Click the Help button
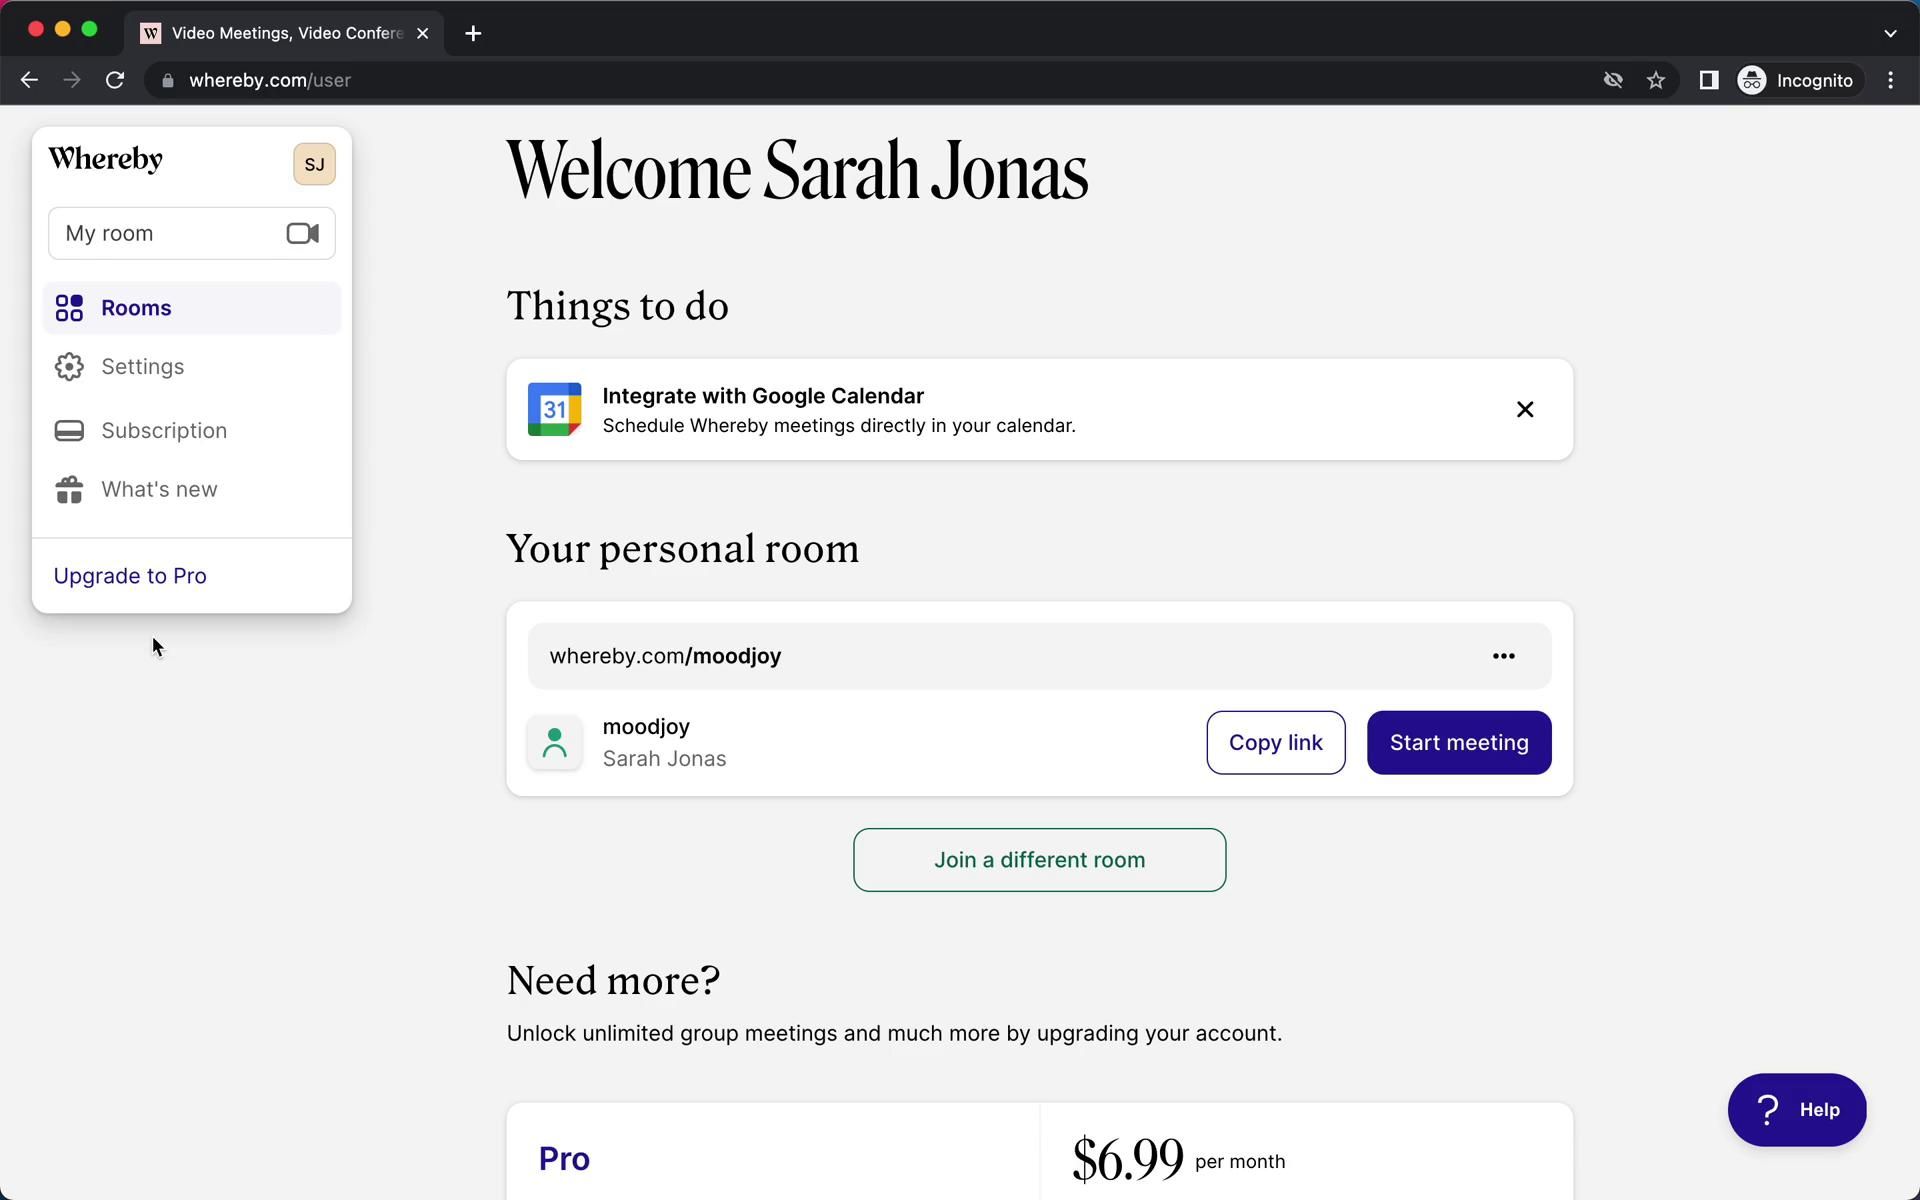This screenshot has height=1200, width=1920. [x=1797, y=1110]
